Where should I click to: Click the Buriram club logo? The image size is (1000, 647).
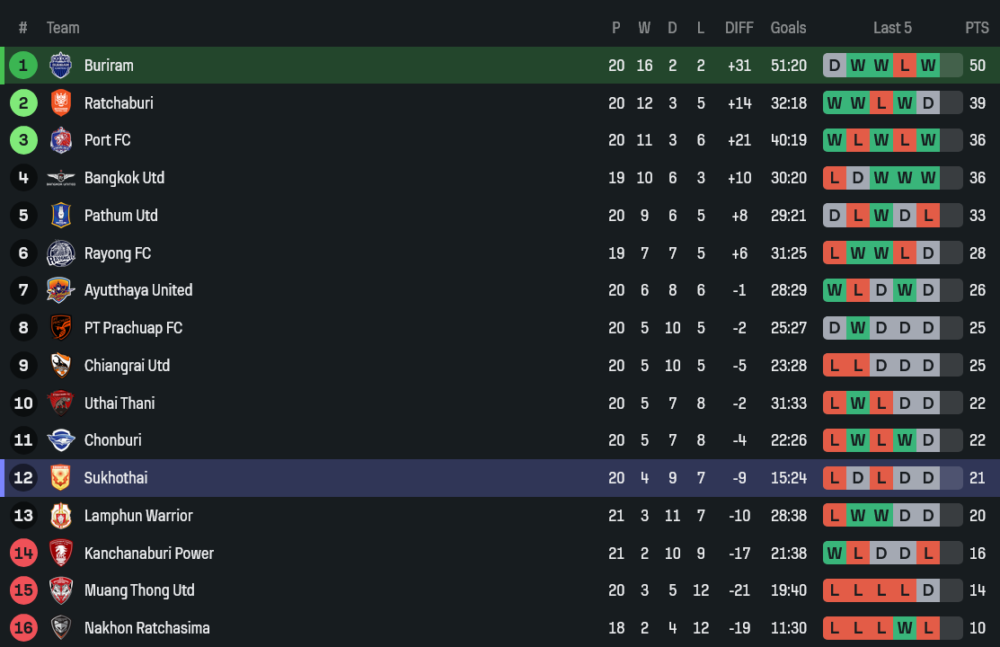click(x=61, y=65)
